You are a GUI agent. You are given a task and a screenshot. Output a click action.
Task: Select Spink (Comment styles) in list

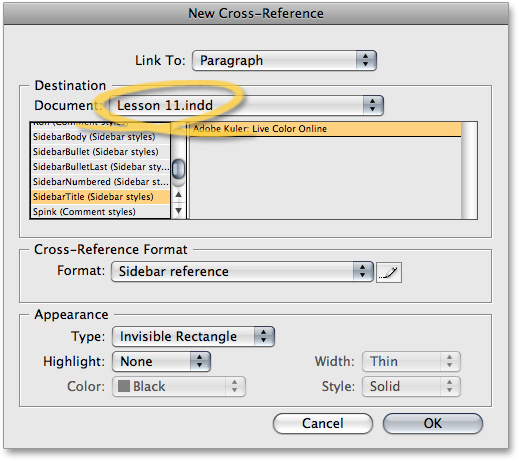point(100,212)
